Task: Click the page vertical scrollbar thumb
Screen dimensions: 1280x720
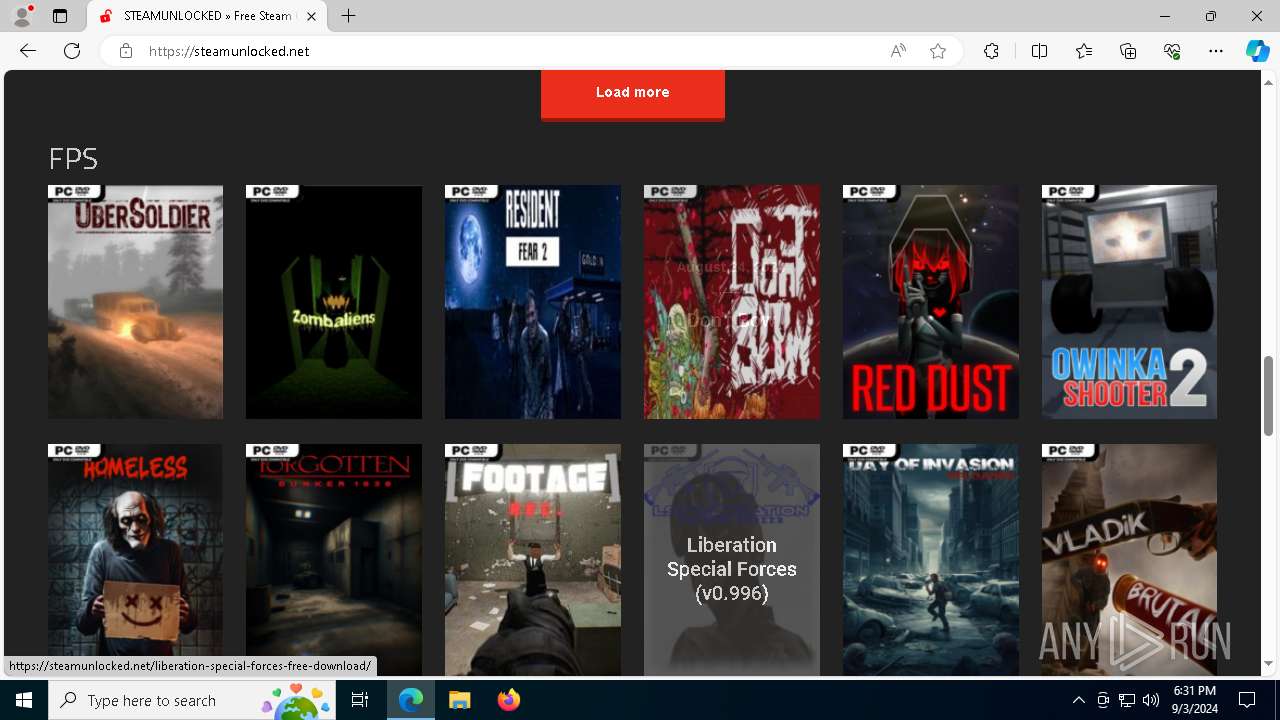Action: [x=1269, y=395]
